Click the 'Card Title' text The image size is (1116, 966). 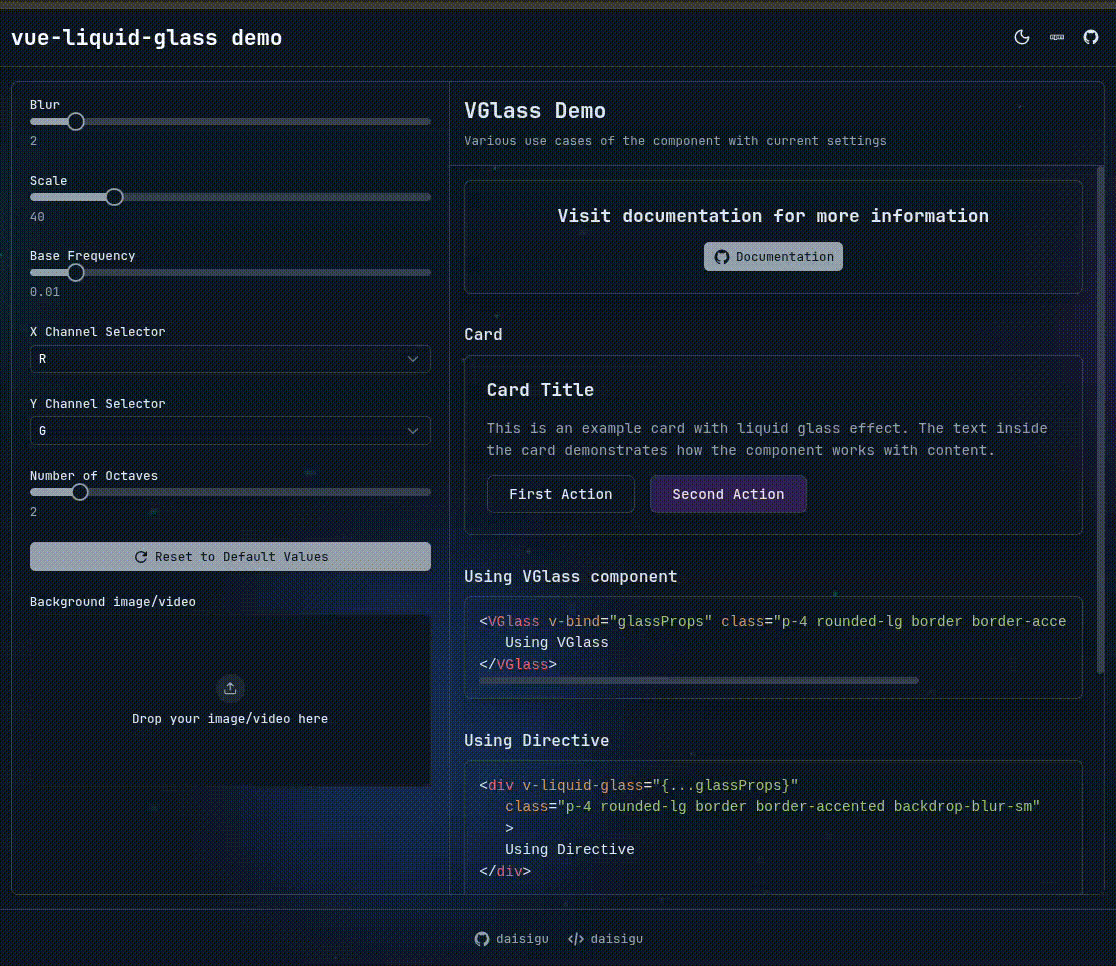click(540, 390)
